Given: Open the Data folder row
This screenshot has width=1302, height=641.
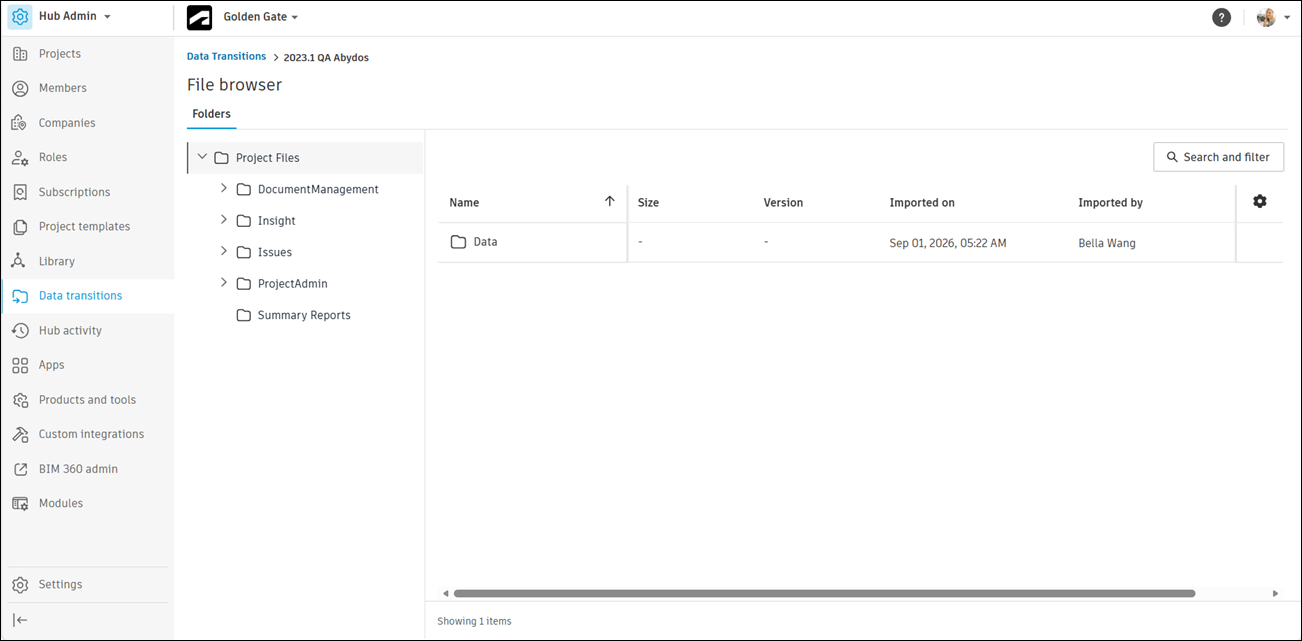Looking at the screenshot, I should (x=860, y=242).
